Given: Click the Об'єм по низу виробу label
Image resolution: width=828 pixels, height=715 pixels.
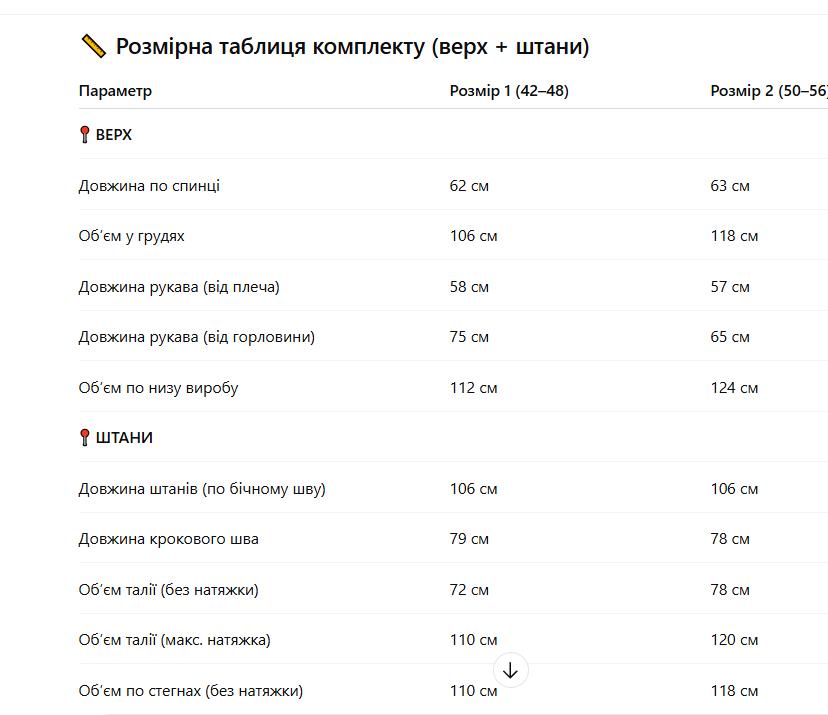Looking at the screenshot, I should [x=158, y=388].
